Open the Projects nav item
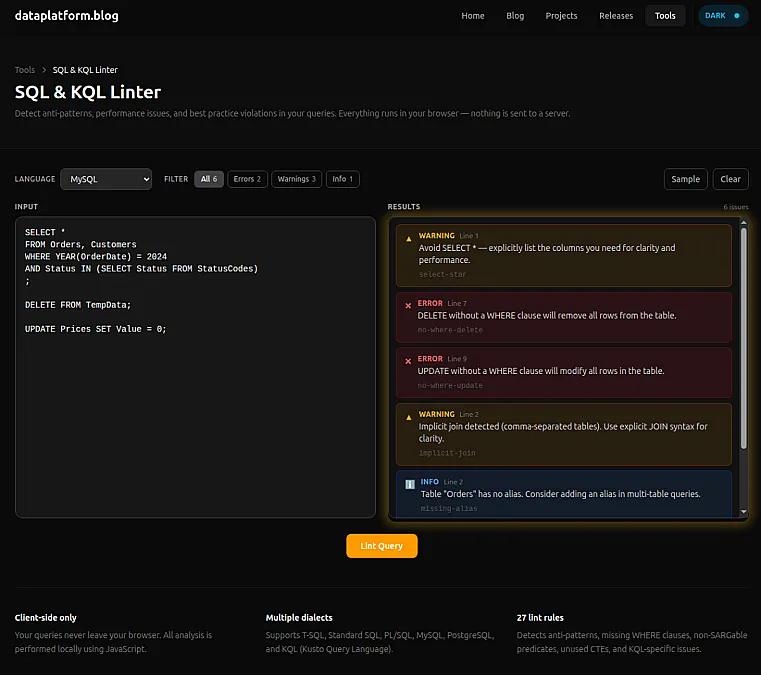Screen dimensions: 761x675 click(561, 16)
